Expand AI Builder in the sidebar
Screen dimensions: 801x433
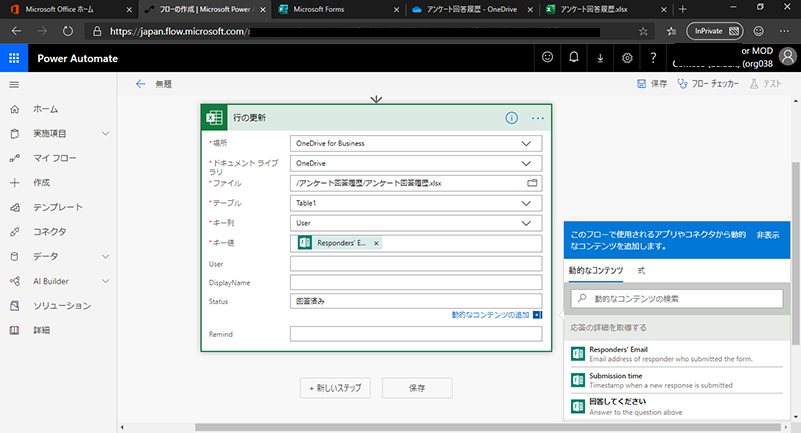click(105, 281)
